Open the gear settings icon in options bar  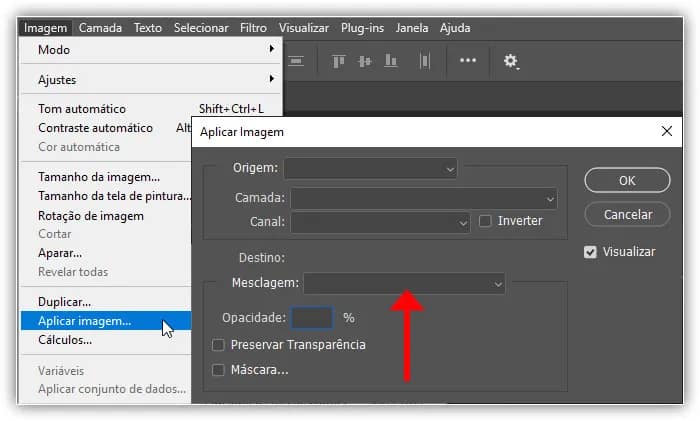(511, 61)
